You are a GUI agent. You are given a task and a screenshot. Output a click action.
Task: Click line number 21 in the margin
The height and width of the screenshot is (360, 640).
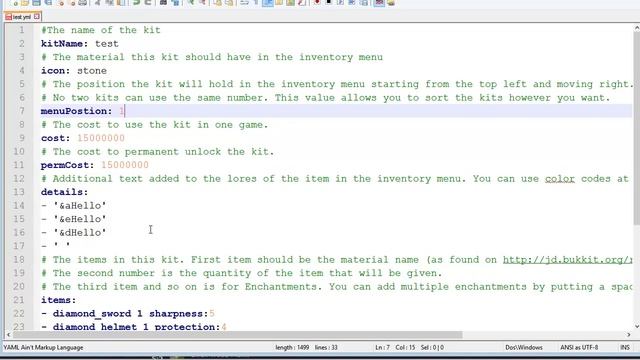click(19, 300)
